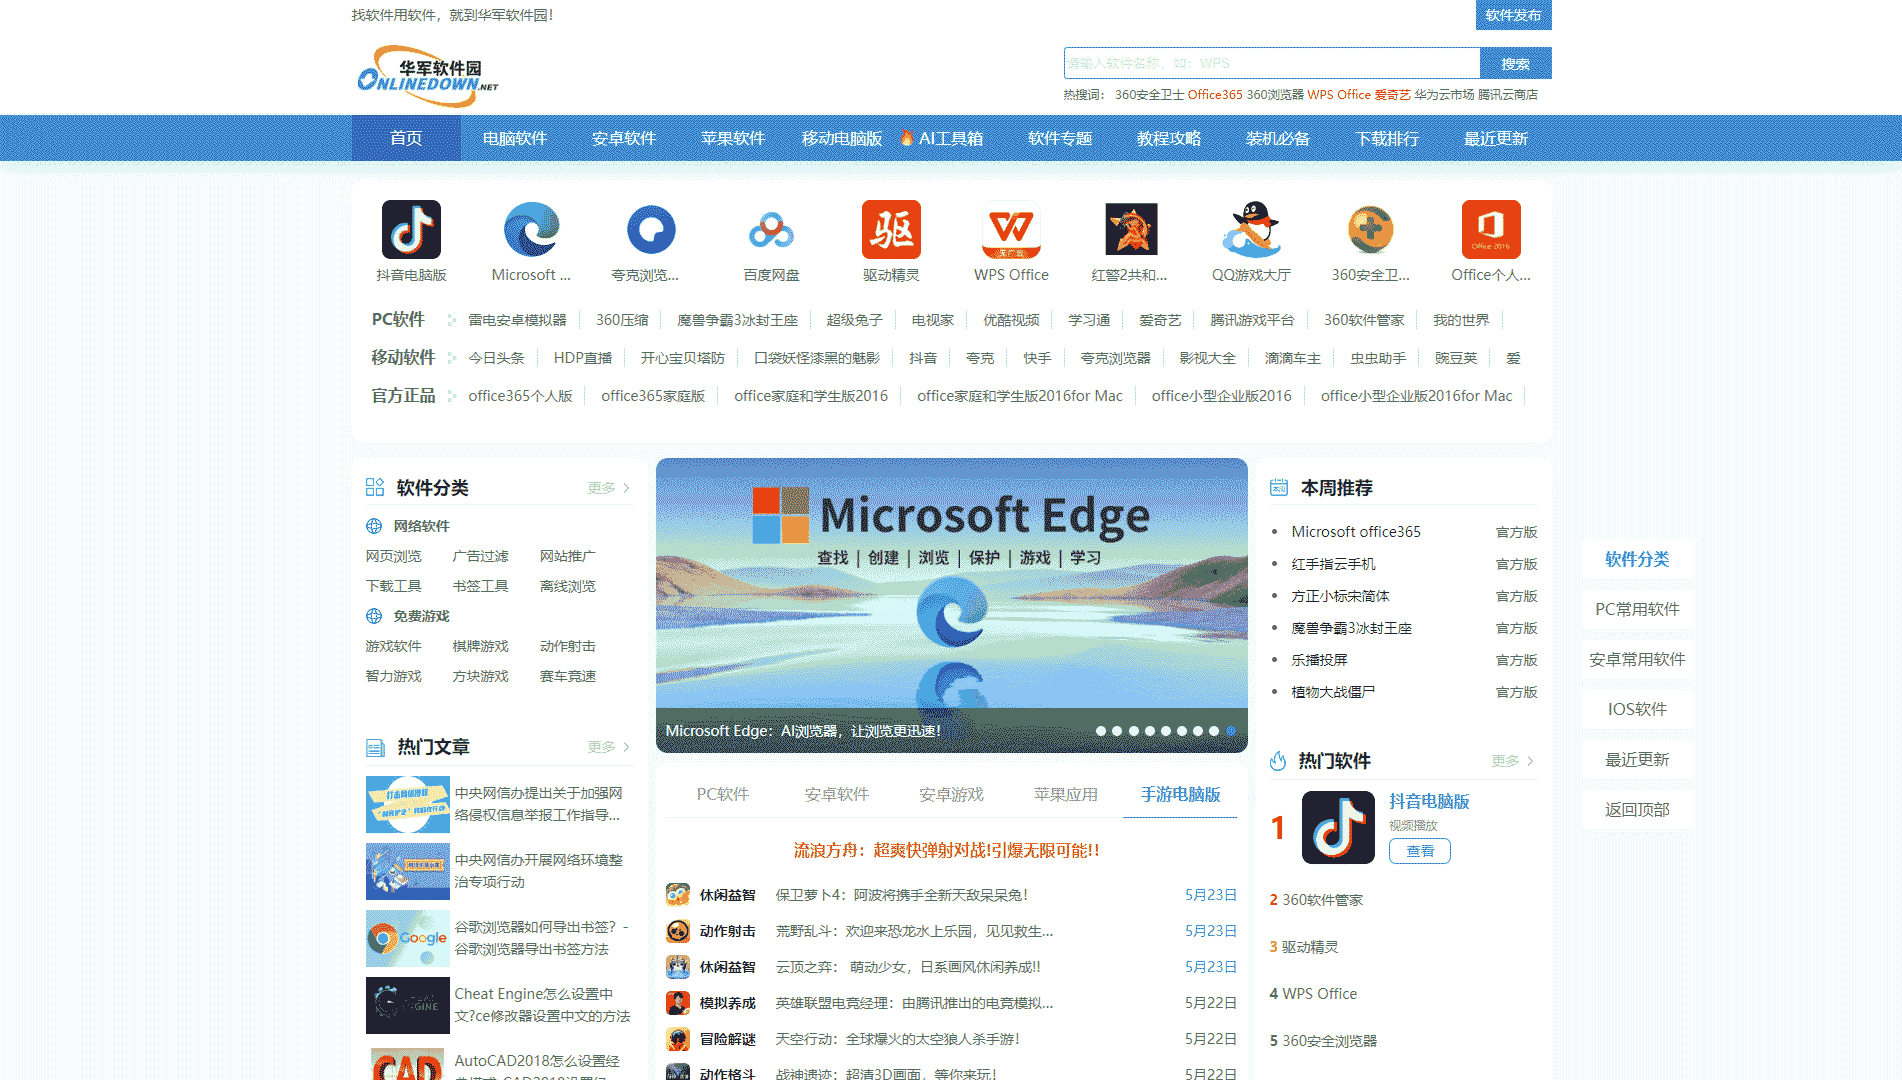Image resolution: width=1902 pixels, height=1080 pixels.
Task: Expand 更多 in 热门软件 section
Action: [1512, 761]
